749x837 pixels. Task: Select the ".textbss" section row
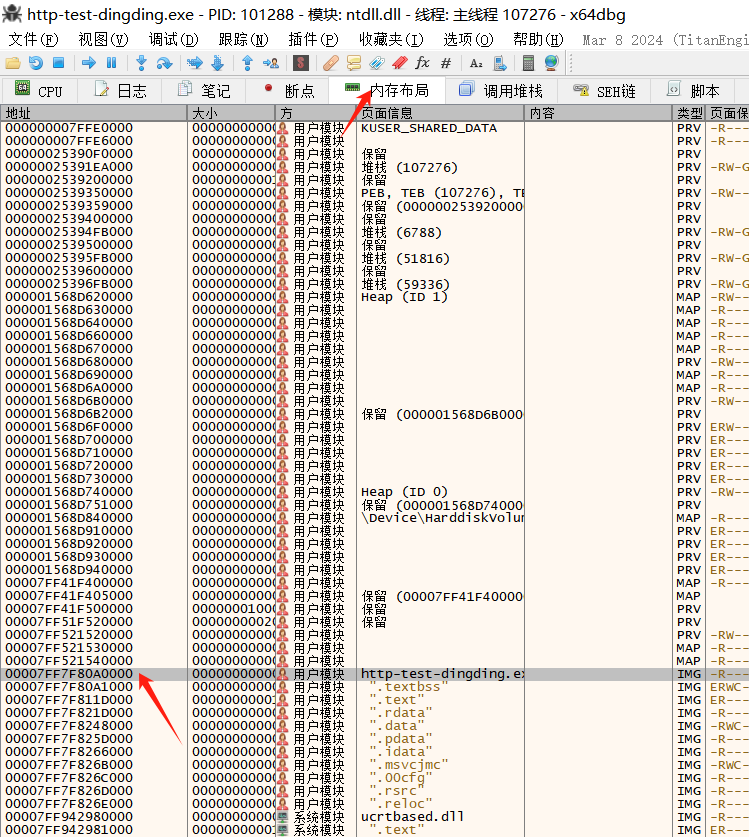click(x=375, y=686)
